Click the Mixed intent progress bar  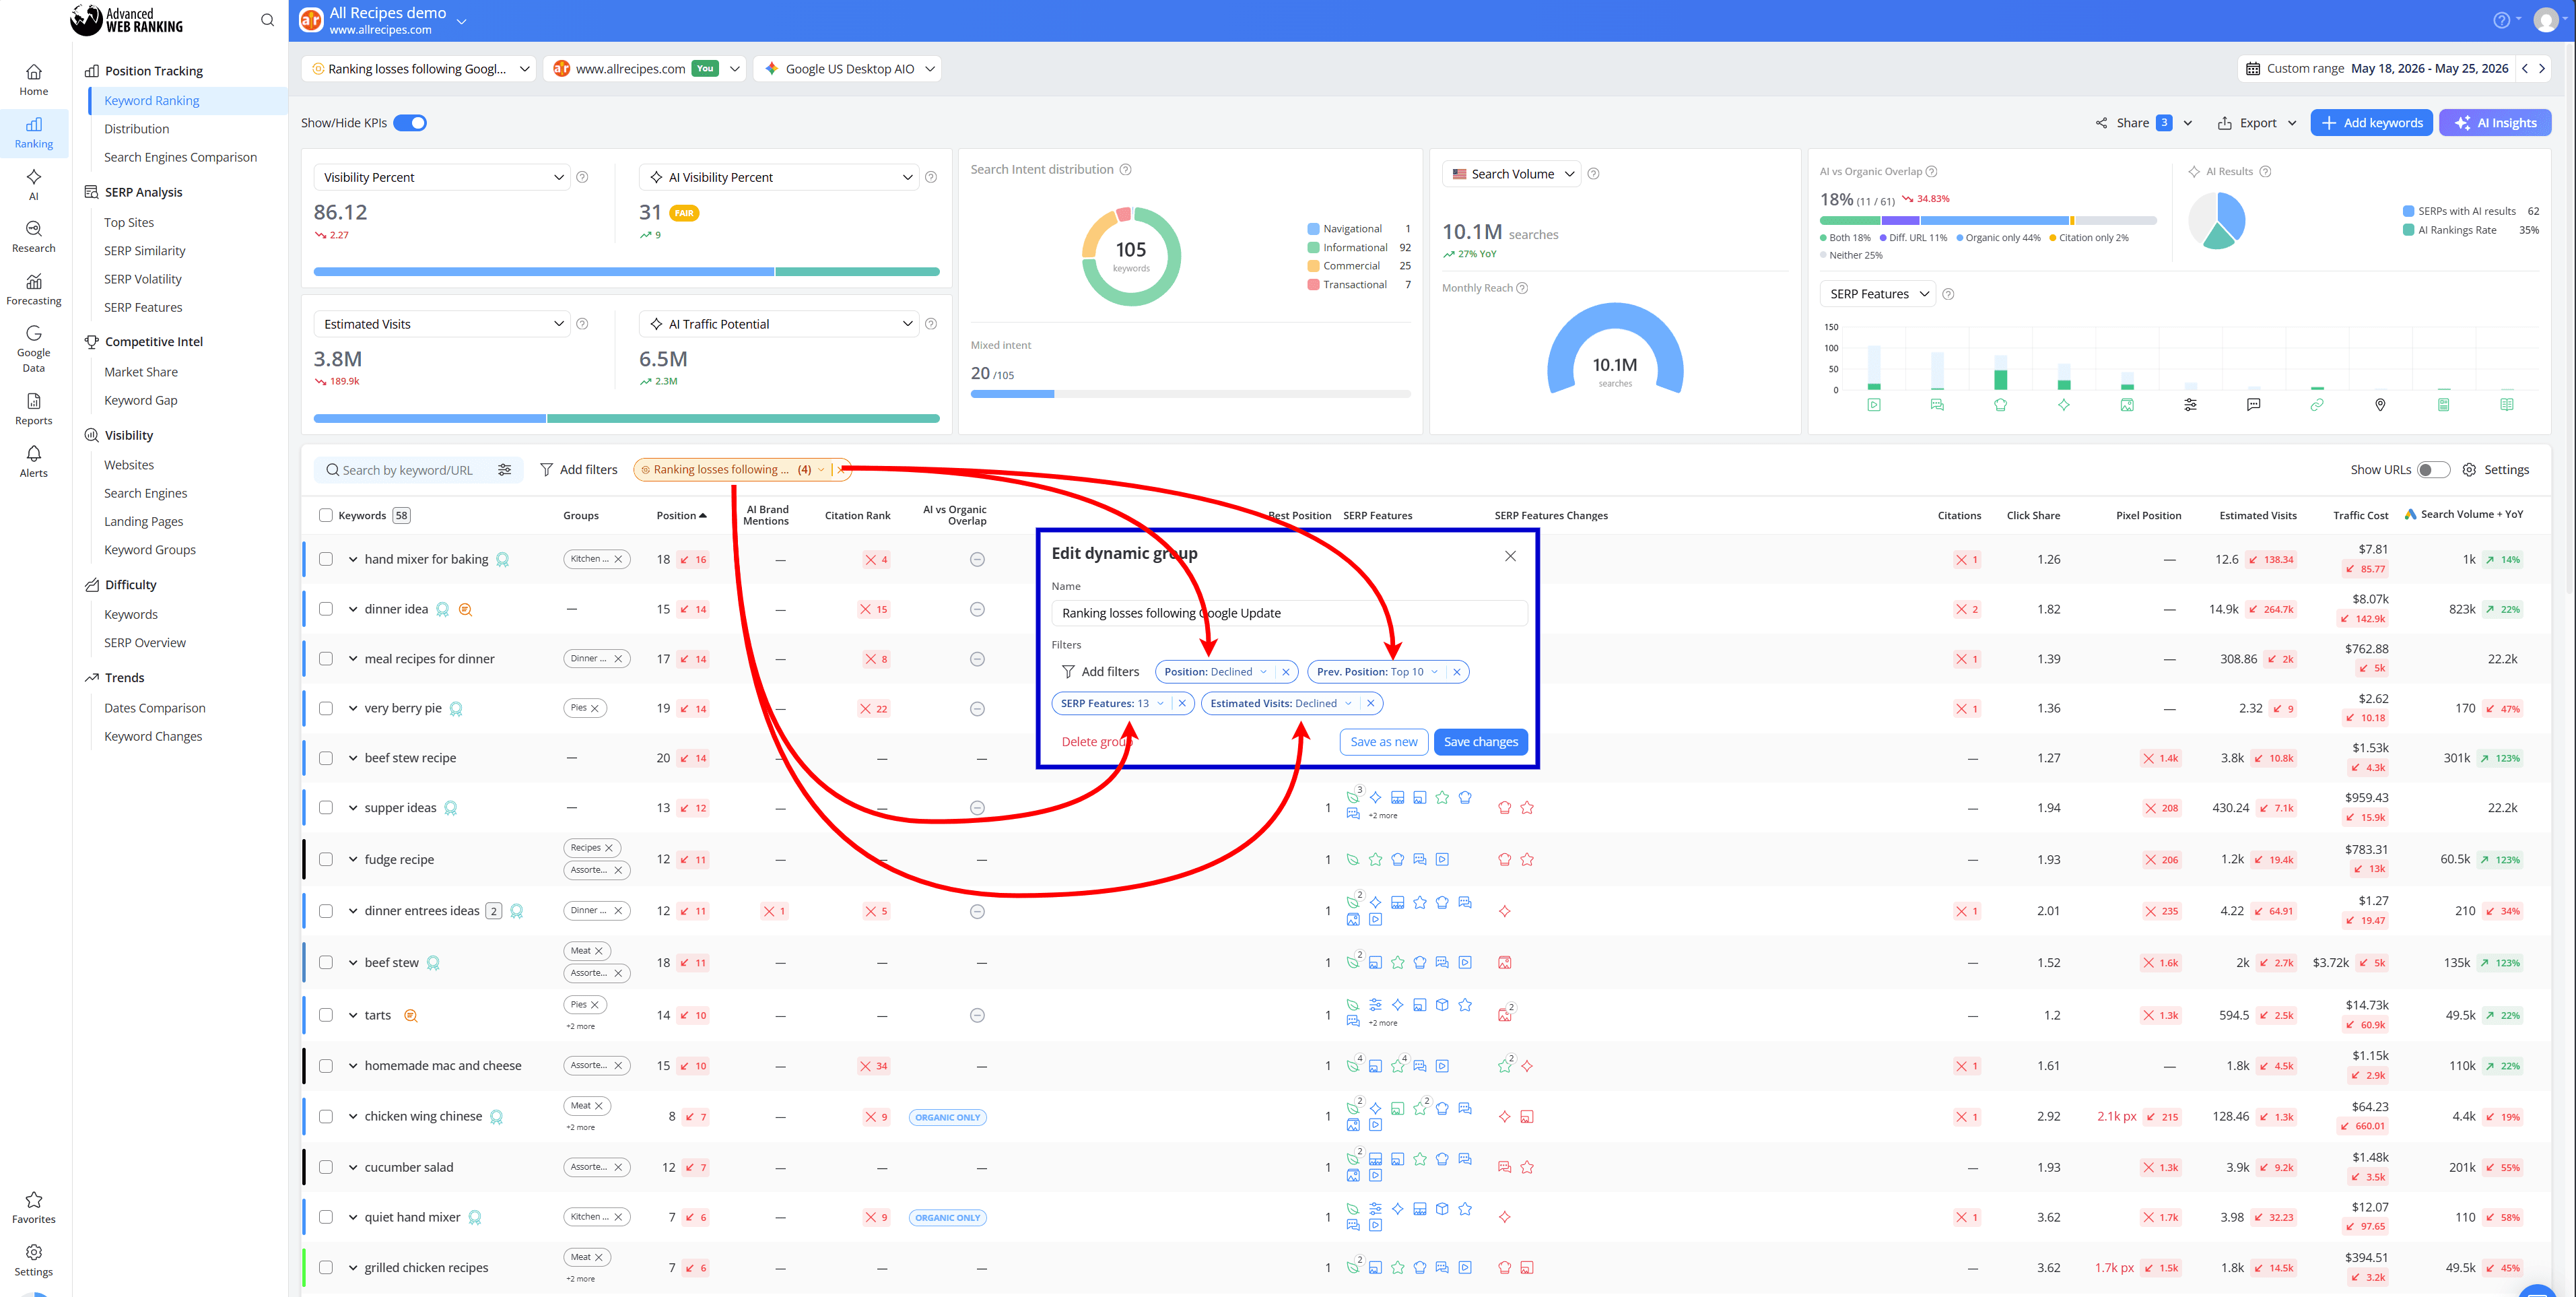[1190, 394]
